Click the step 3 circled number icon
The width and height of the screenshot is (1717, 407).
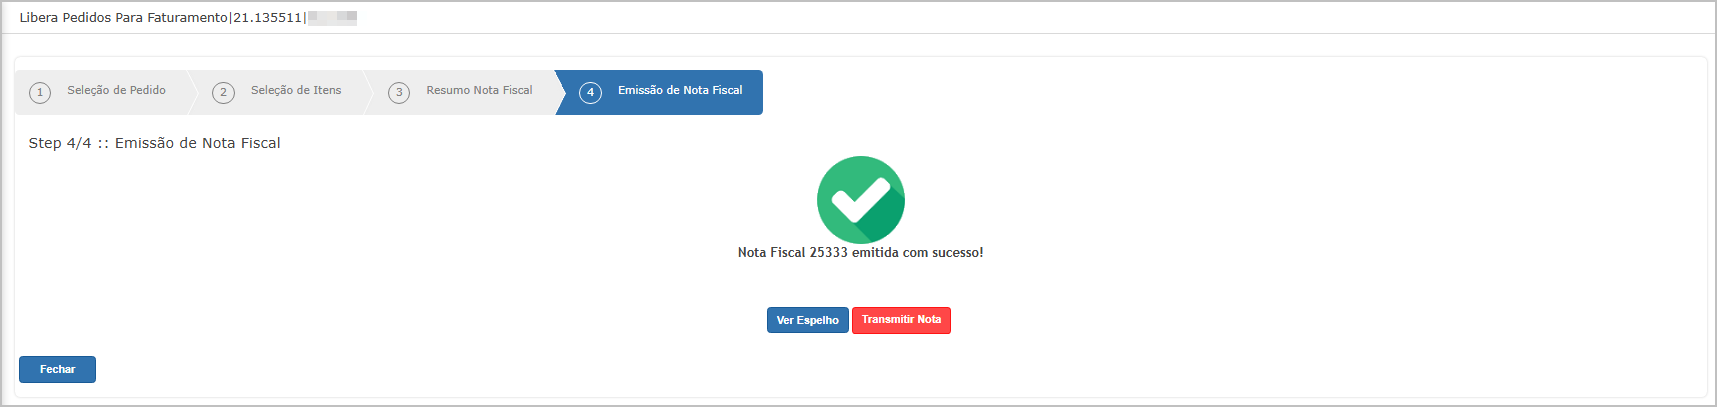click(x=399, y=93)
